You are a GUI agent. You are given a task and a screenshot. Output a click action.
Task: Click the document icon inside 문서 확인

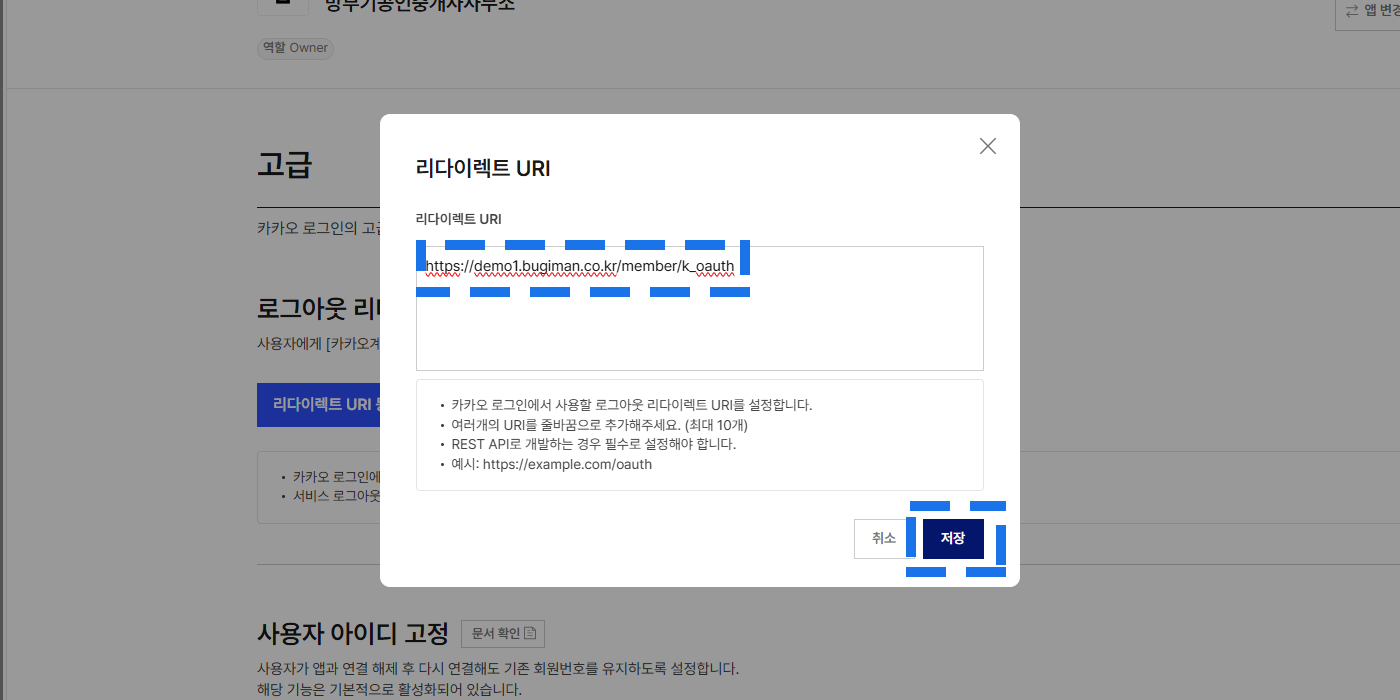click(x=530, y=633)
